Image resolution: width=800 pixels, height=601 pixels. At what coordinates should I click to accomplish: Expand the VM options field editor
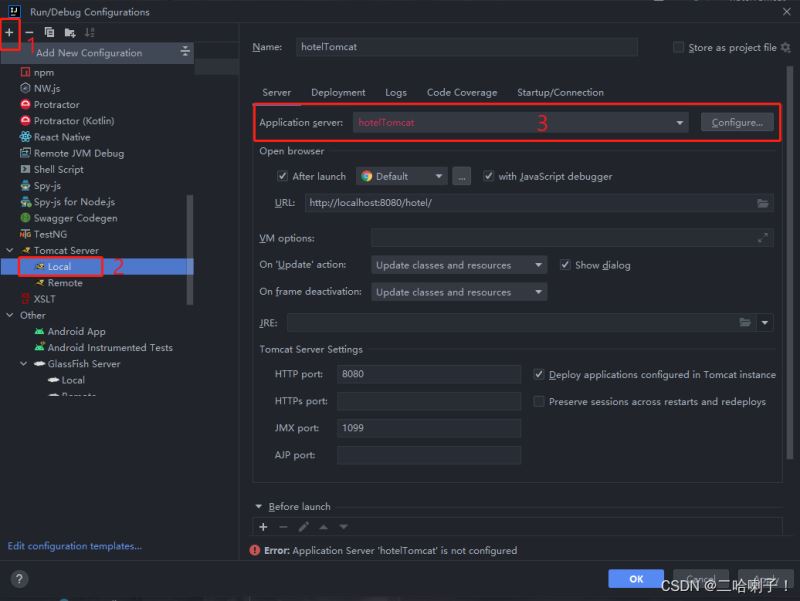tap(763, 238)
